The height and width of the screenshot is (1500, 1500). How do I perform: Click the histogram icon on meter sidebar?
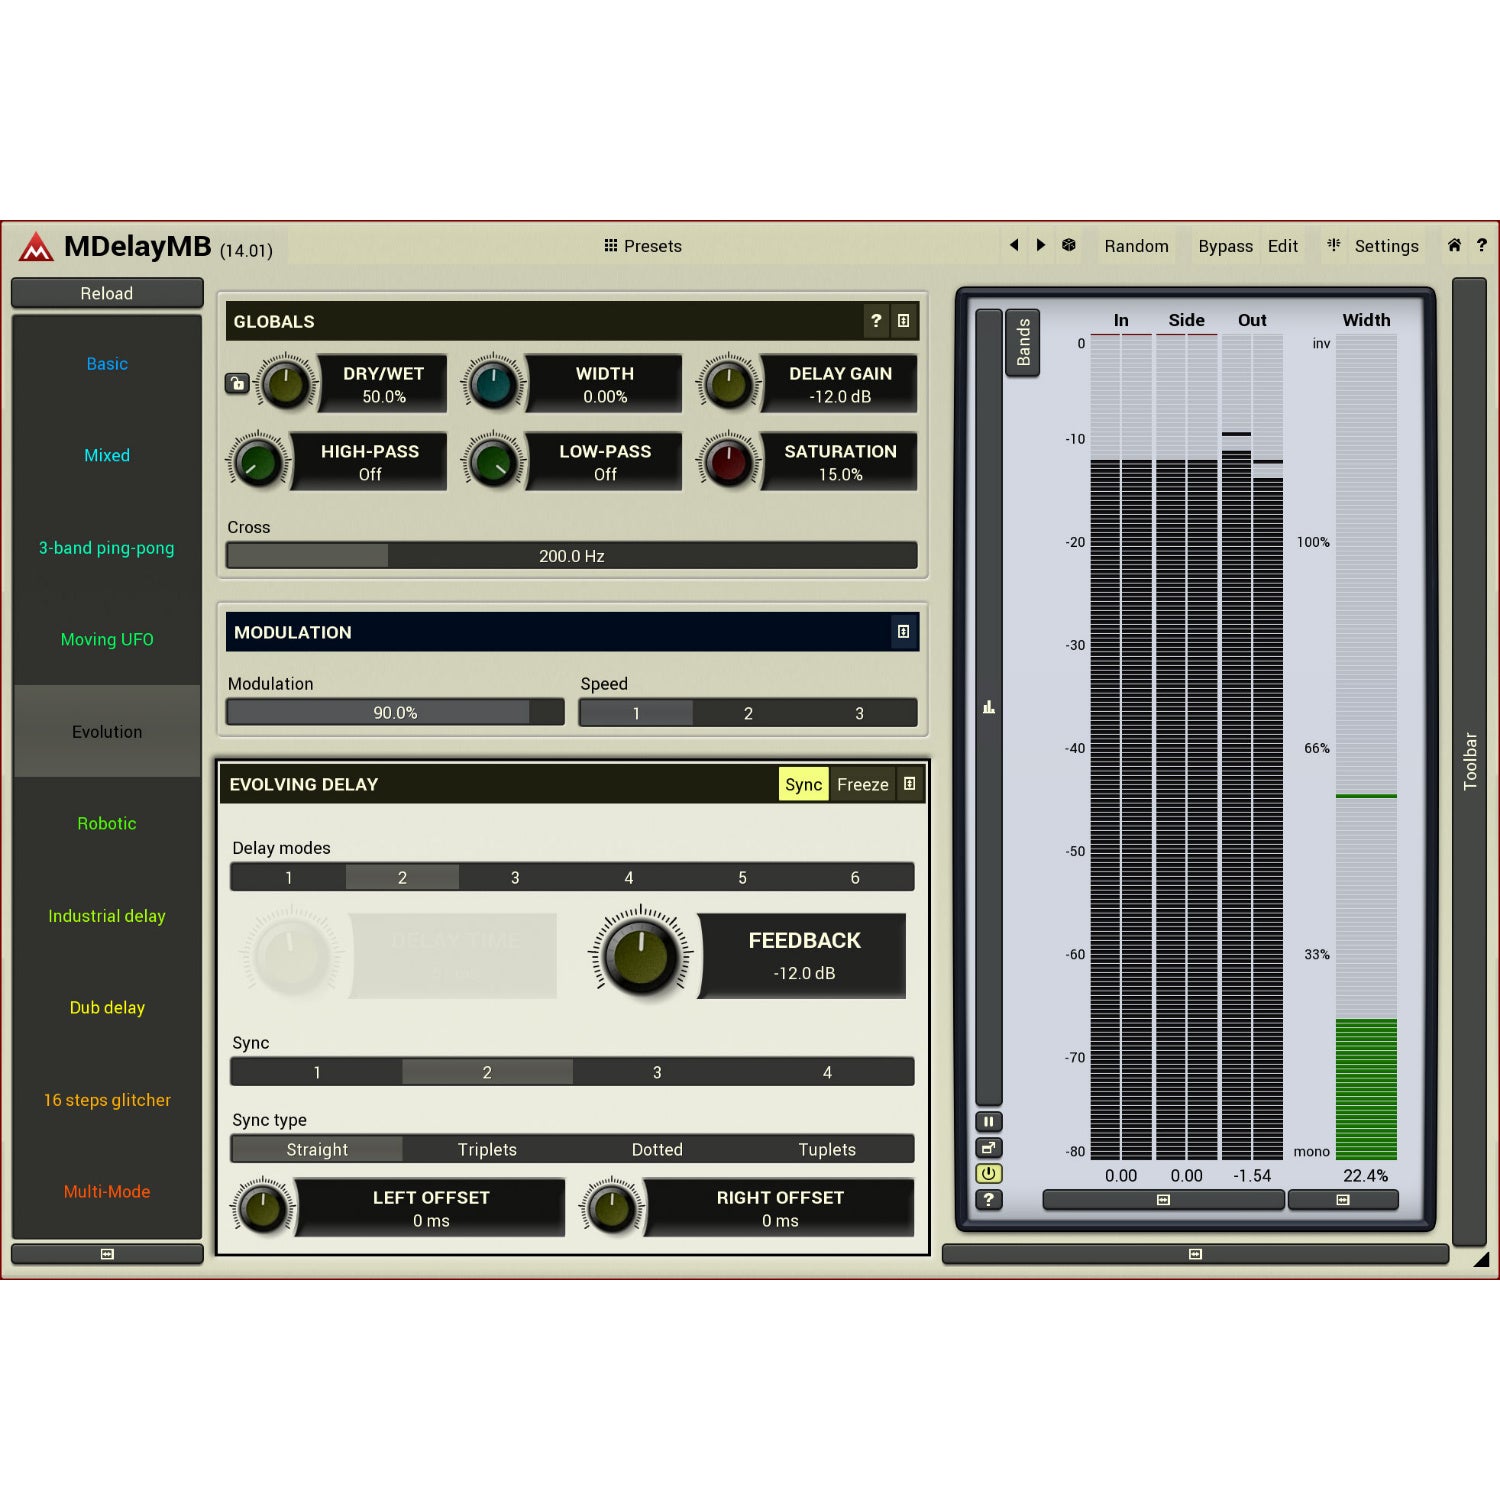[988, 707]
